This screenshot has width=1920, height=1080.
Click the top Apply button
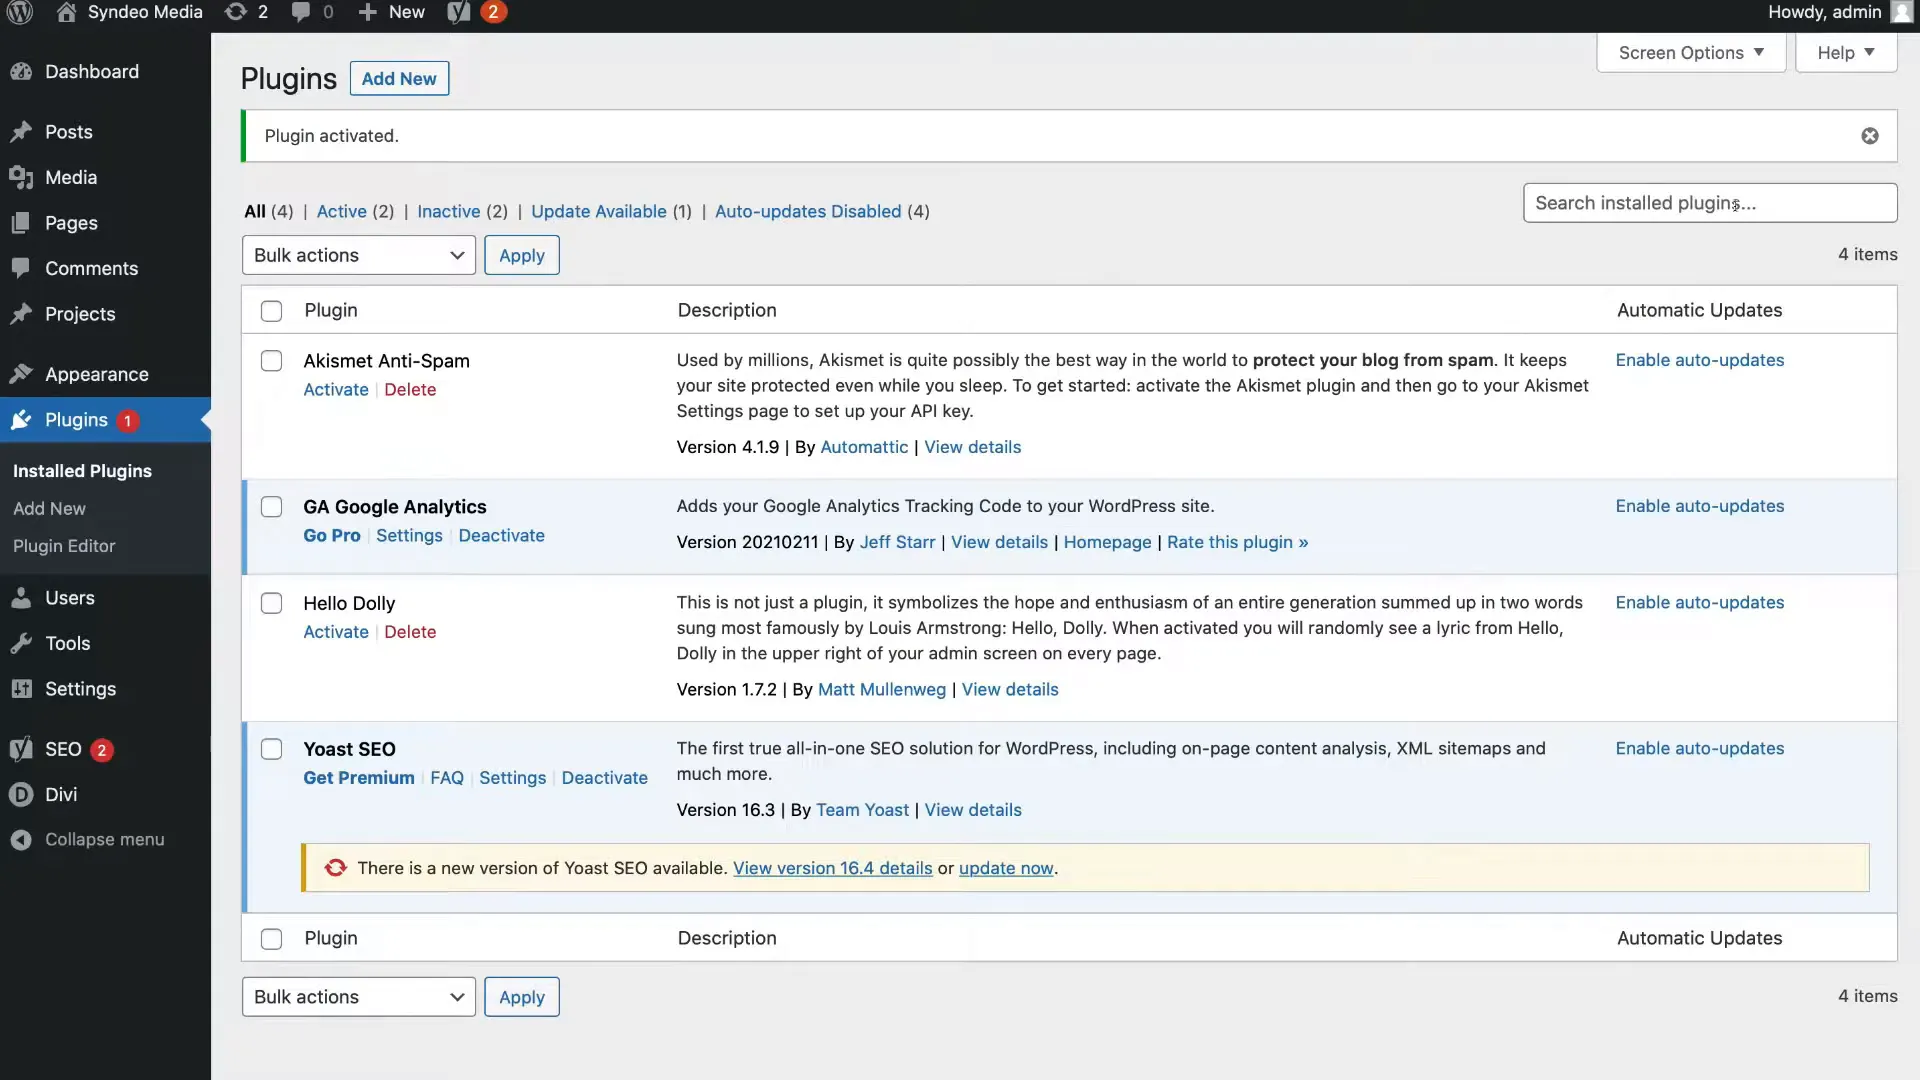(522, 255)
